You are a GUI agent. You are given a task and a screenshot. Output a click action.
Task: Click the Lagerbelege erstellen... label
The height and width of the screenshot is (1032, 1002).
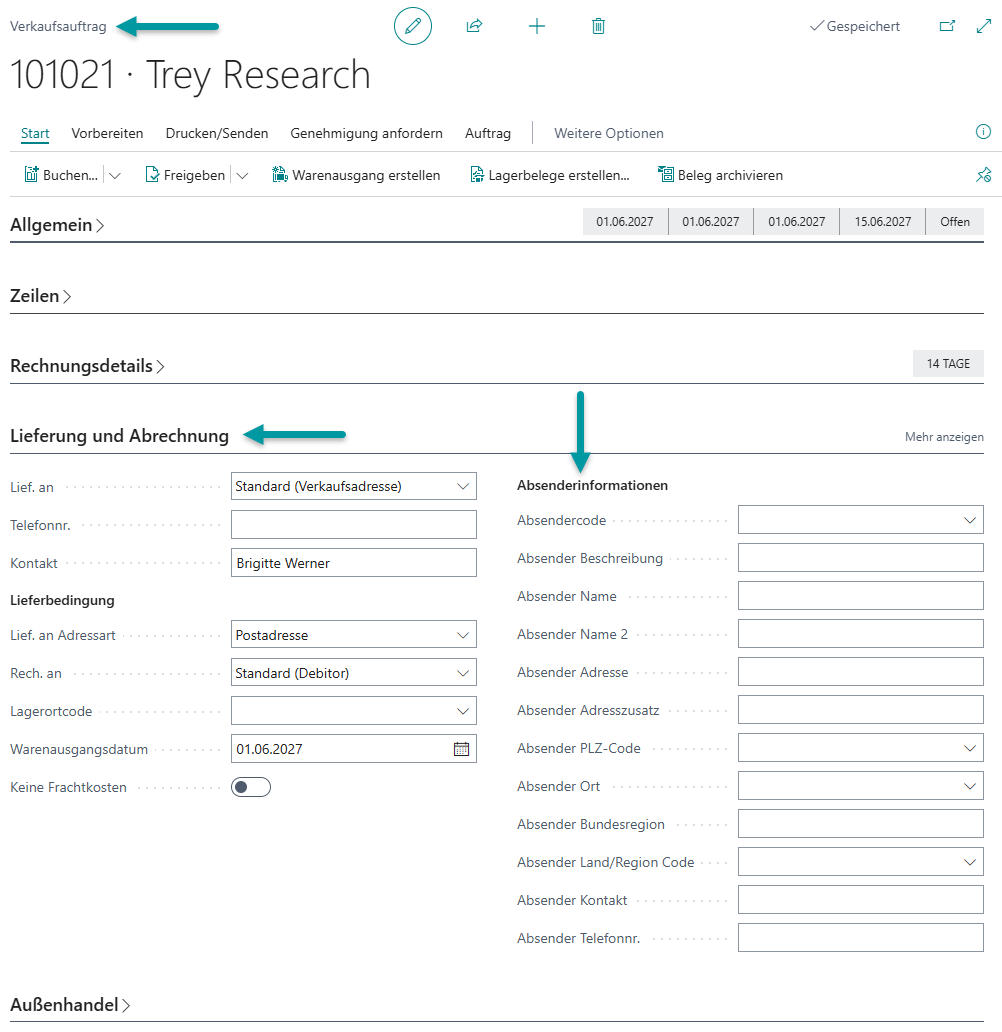559,175
